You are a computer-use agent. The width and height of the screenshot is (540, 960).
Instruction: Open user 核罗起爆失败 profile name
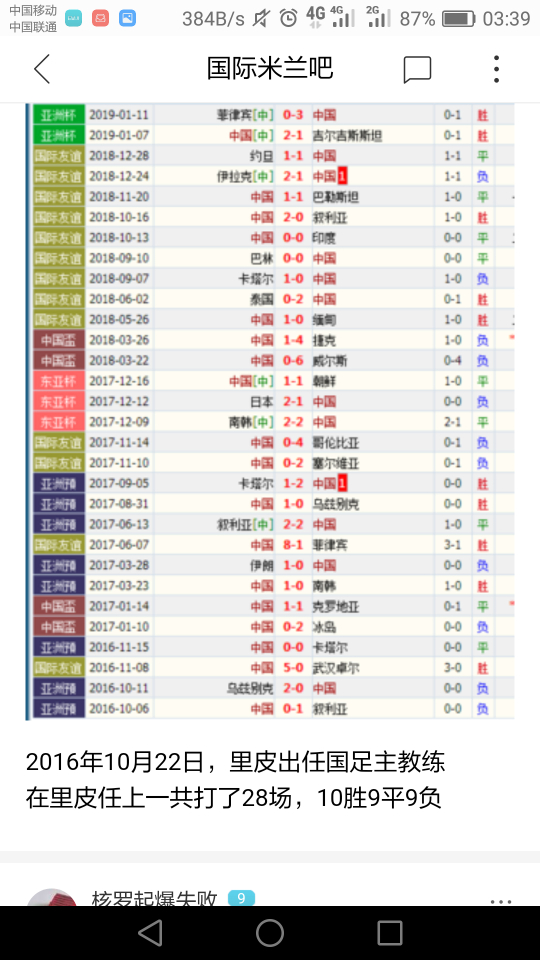point(155,898)
